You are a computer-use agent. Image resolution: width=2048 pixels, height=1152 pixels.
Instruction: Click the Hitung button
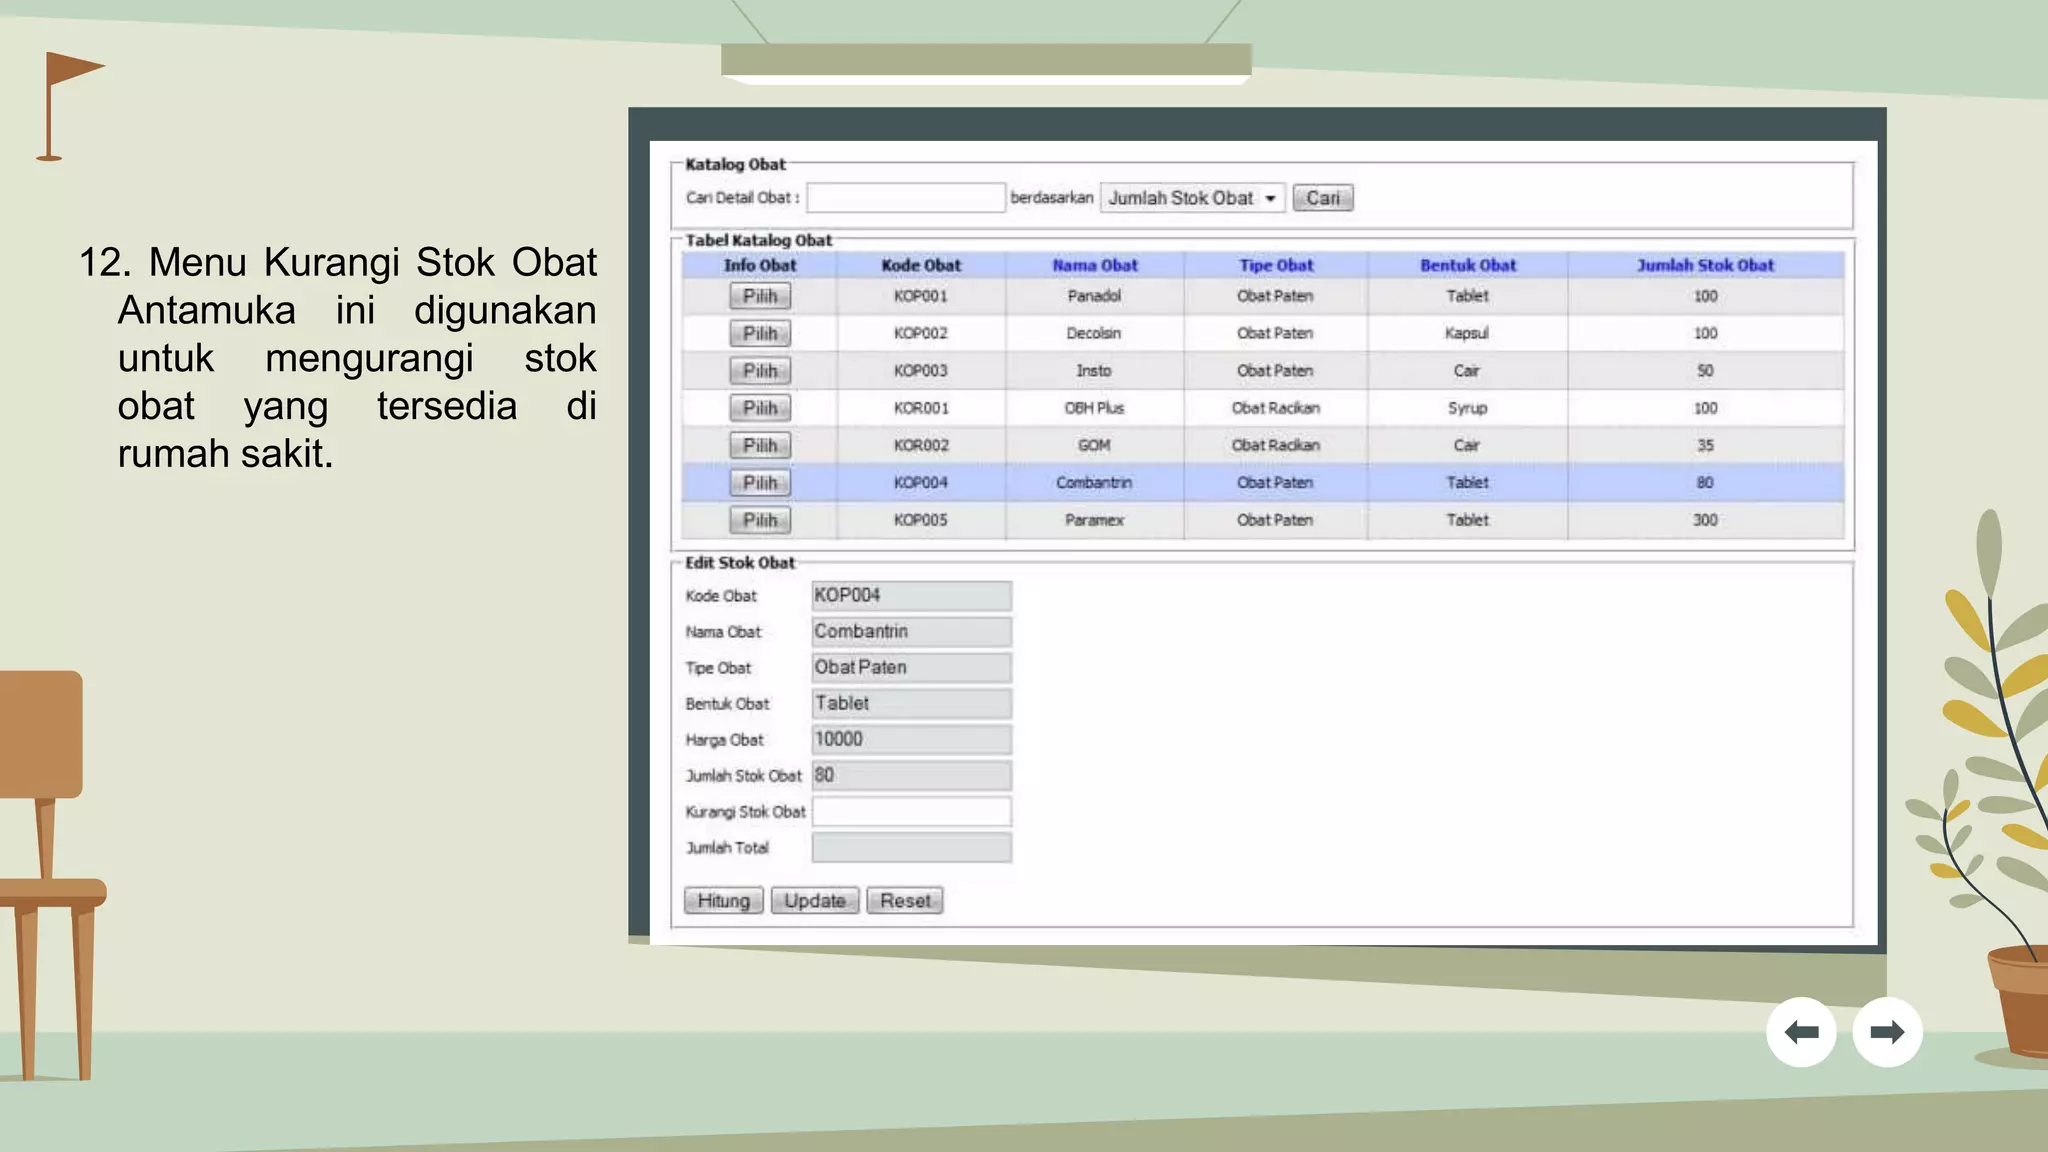coord(723,901)
